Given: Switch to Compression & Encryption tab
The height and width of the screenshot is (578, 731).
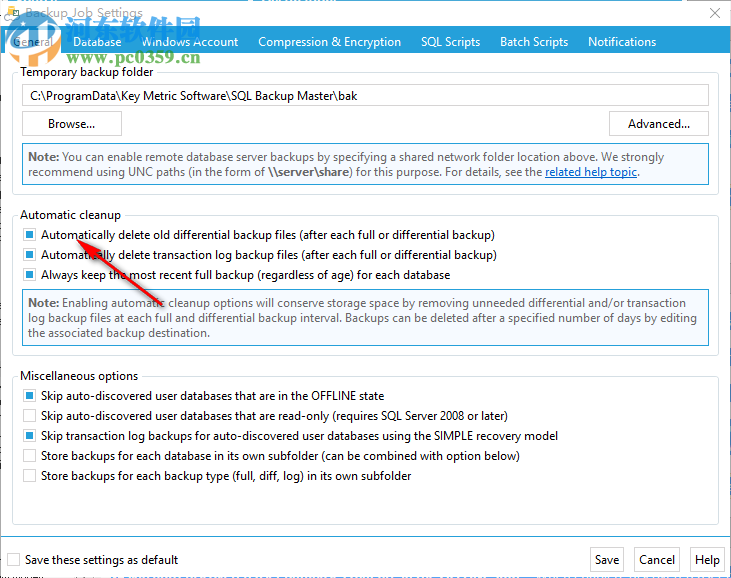Looking at the screenshot, I should click(x=329, y=42).
